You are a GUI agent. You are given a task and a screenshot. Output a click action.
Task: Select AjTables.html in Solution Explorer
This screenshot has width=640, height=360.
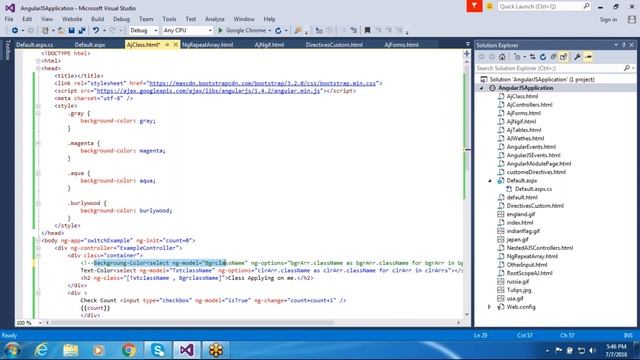pyautogui.click(x=524, y=130)
